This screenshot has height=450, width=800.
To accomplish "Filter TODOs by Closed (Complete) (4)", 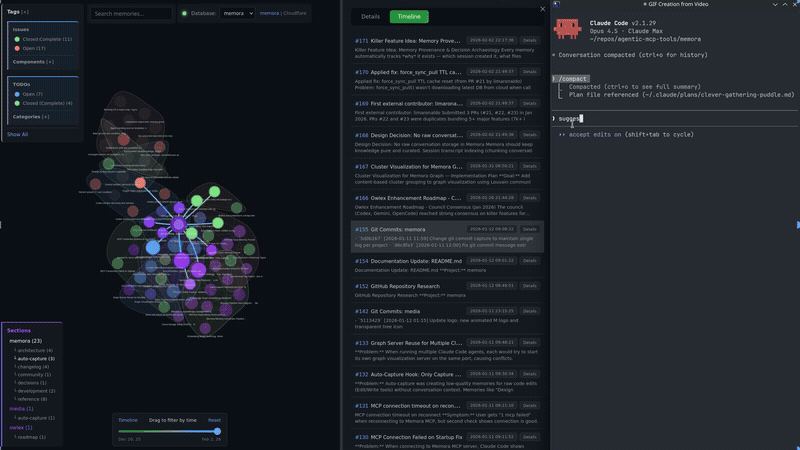I will point(43,103).
